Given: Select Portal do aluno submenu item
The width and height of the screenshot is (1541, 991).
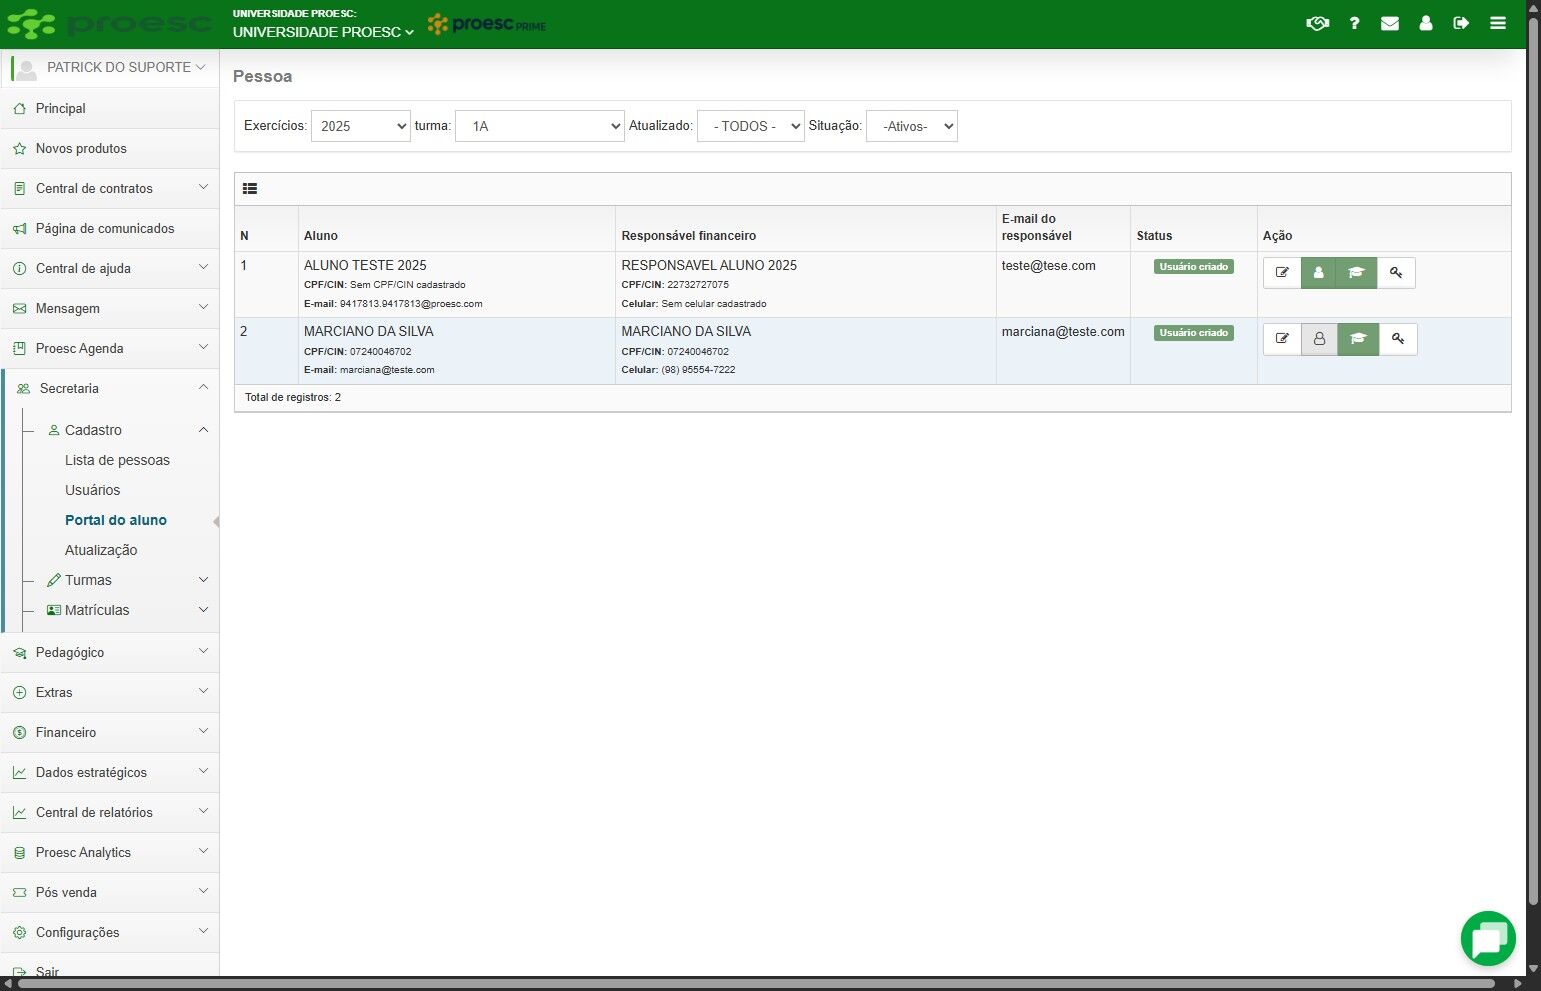Looking at the screenshot, I should coord(116,520).
